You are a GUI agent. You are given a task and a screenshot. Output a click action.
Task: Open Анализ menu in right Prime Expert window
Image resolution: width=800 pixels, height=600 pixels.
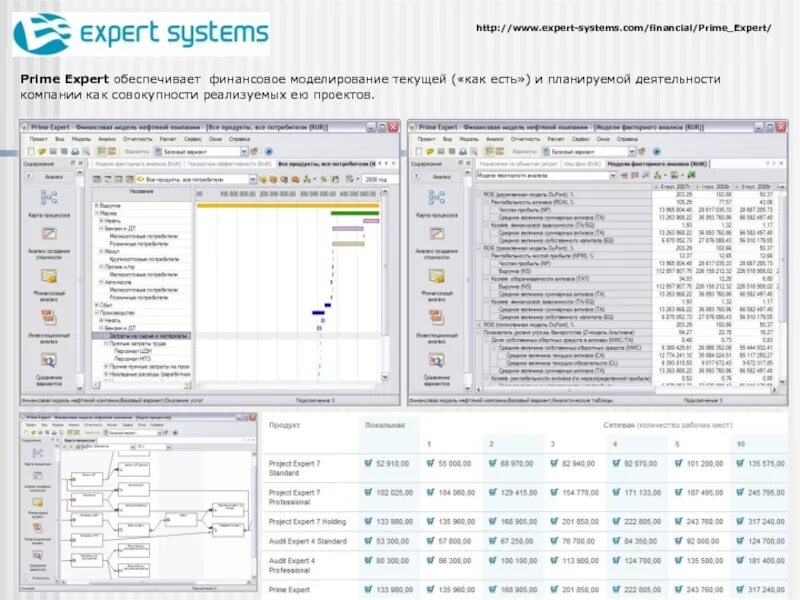[494, 139]
